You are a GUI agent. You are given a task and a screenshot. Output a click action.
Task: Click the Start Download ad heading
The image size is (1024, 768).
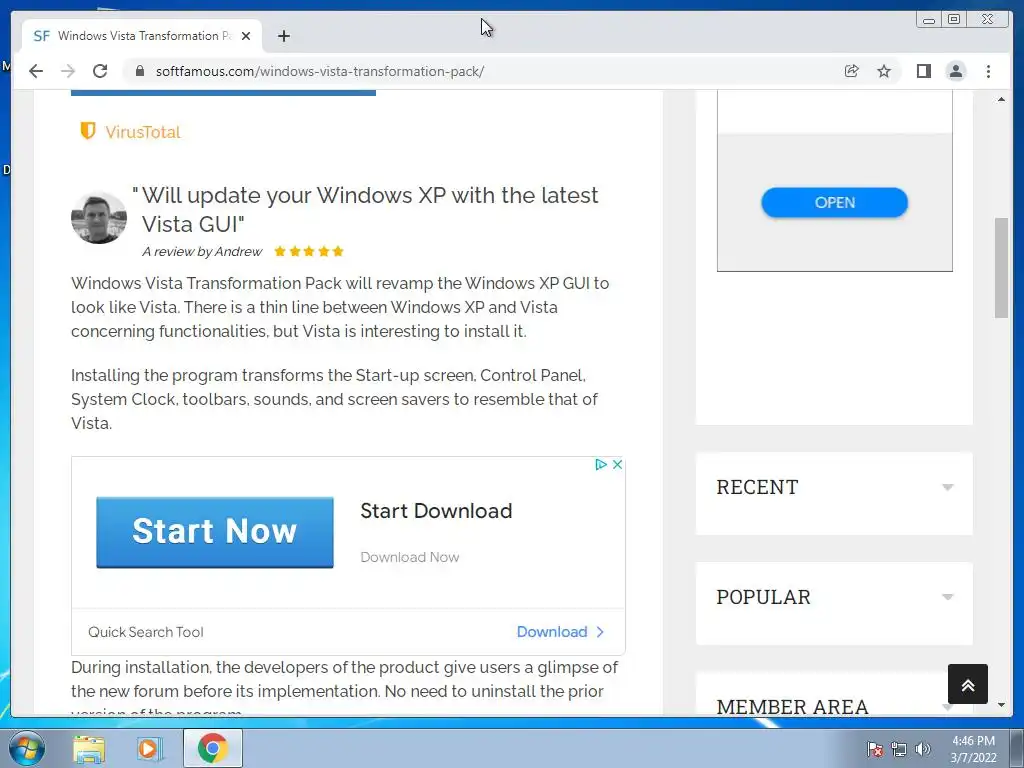436,511
